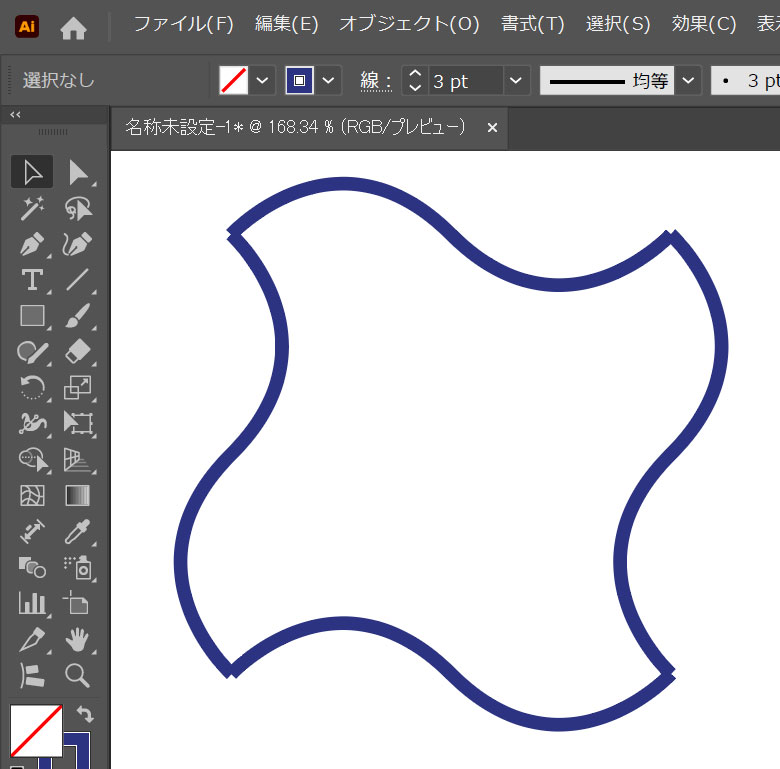Screen dimensions: 780x769
Task: Open the 書式(T) menu
Action: click(x=533, y=24)
